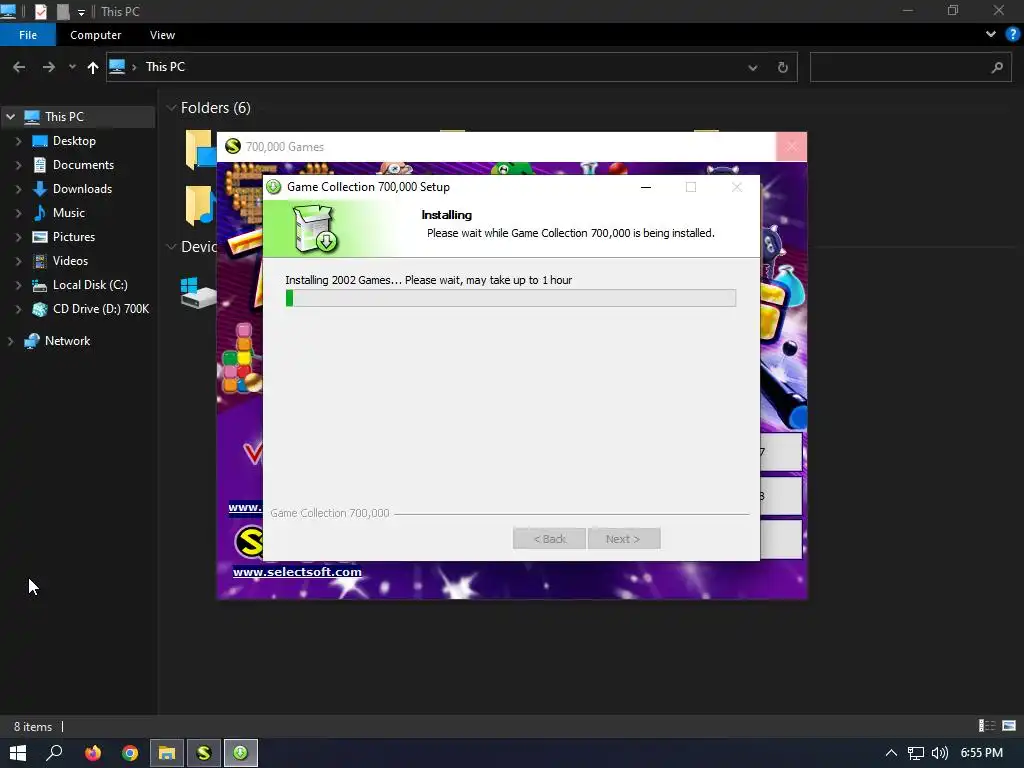Viewport: 1024px width, 768px height.
Task: Collapse the Folders (6) group
Action: click(x=172, y=108)
